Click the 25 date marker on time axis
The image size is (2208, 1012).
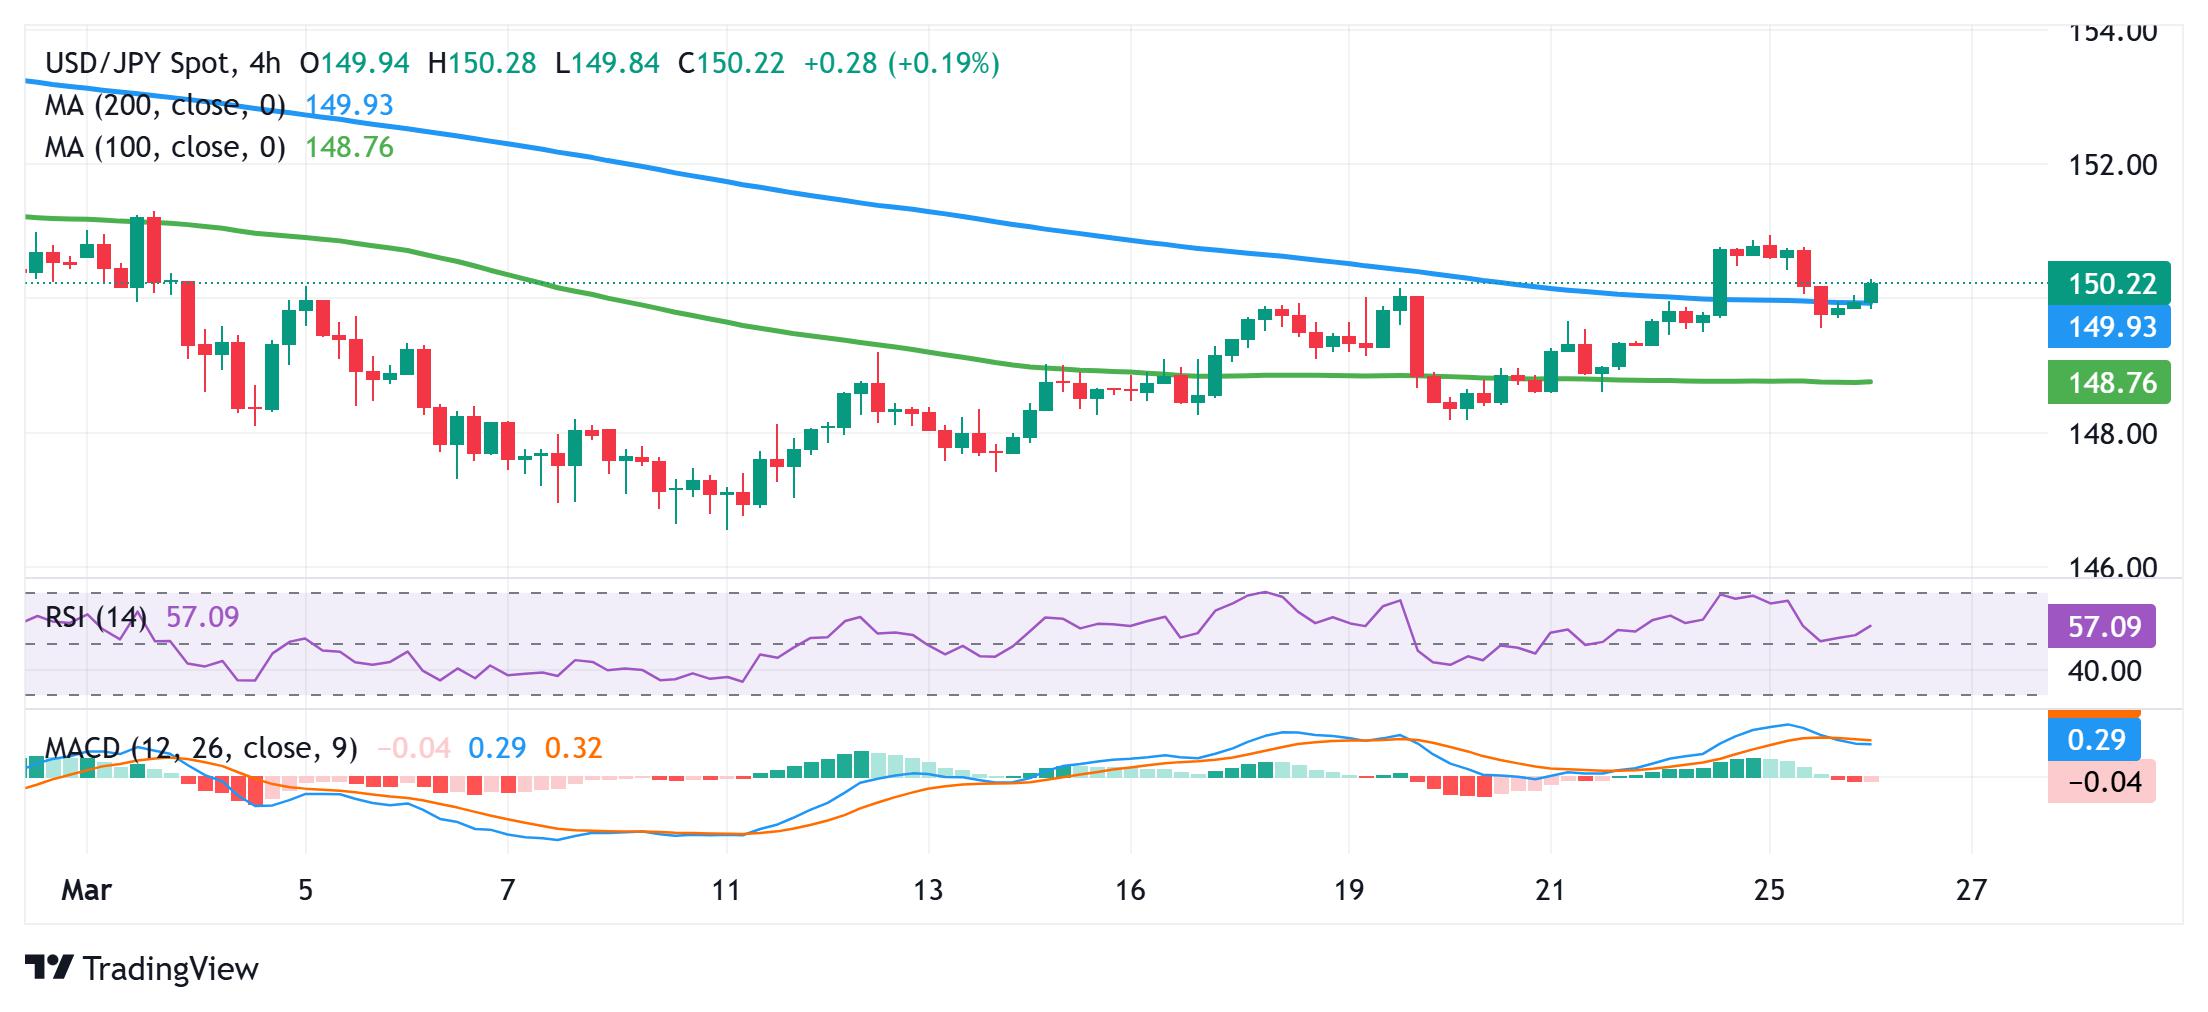click(x=1769, y=890)
